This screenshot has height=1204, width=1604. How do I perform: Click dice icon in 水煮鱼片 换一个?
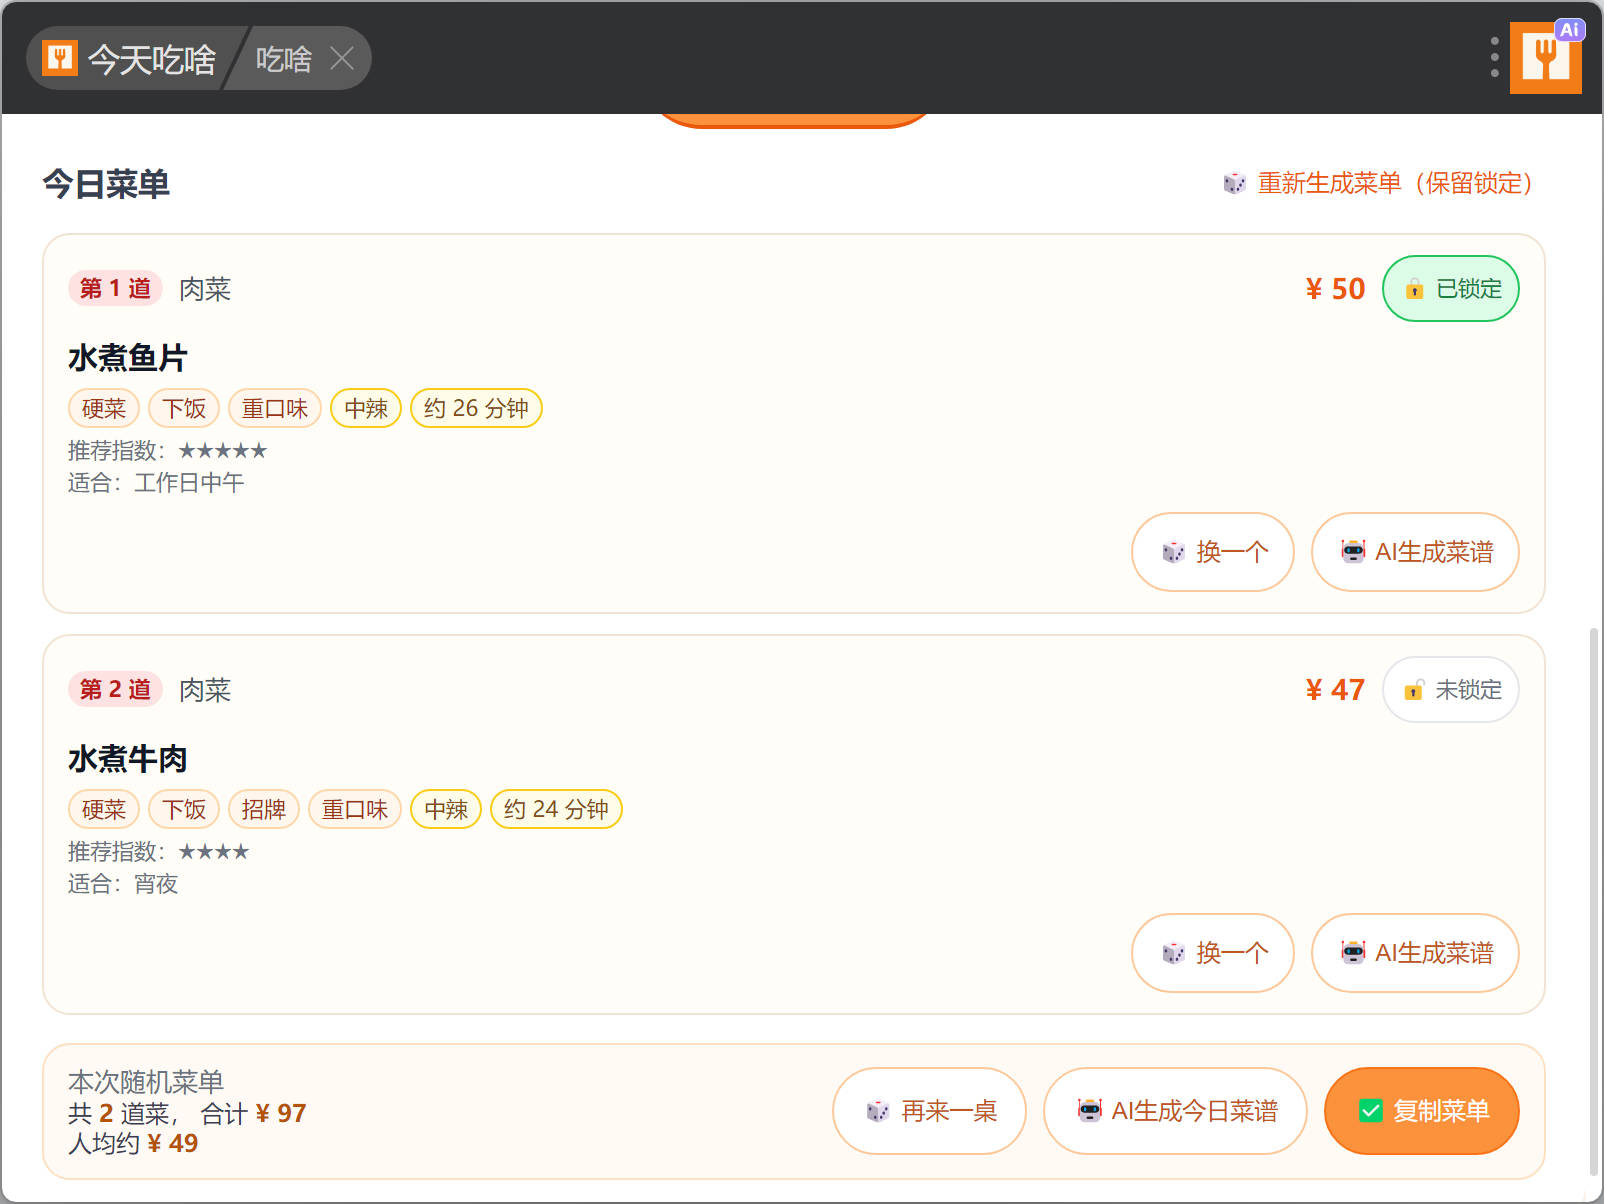pos(1173,552)
